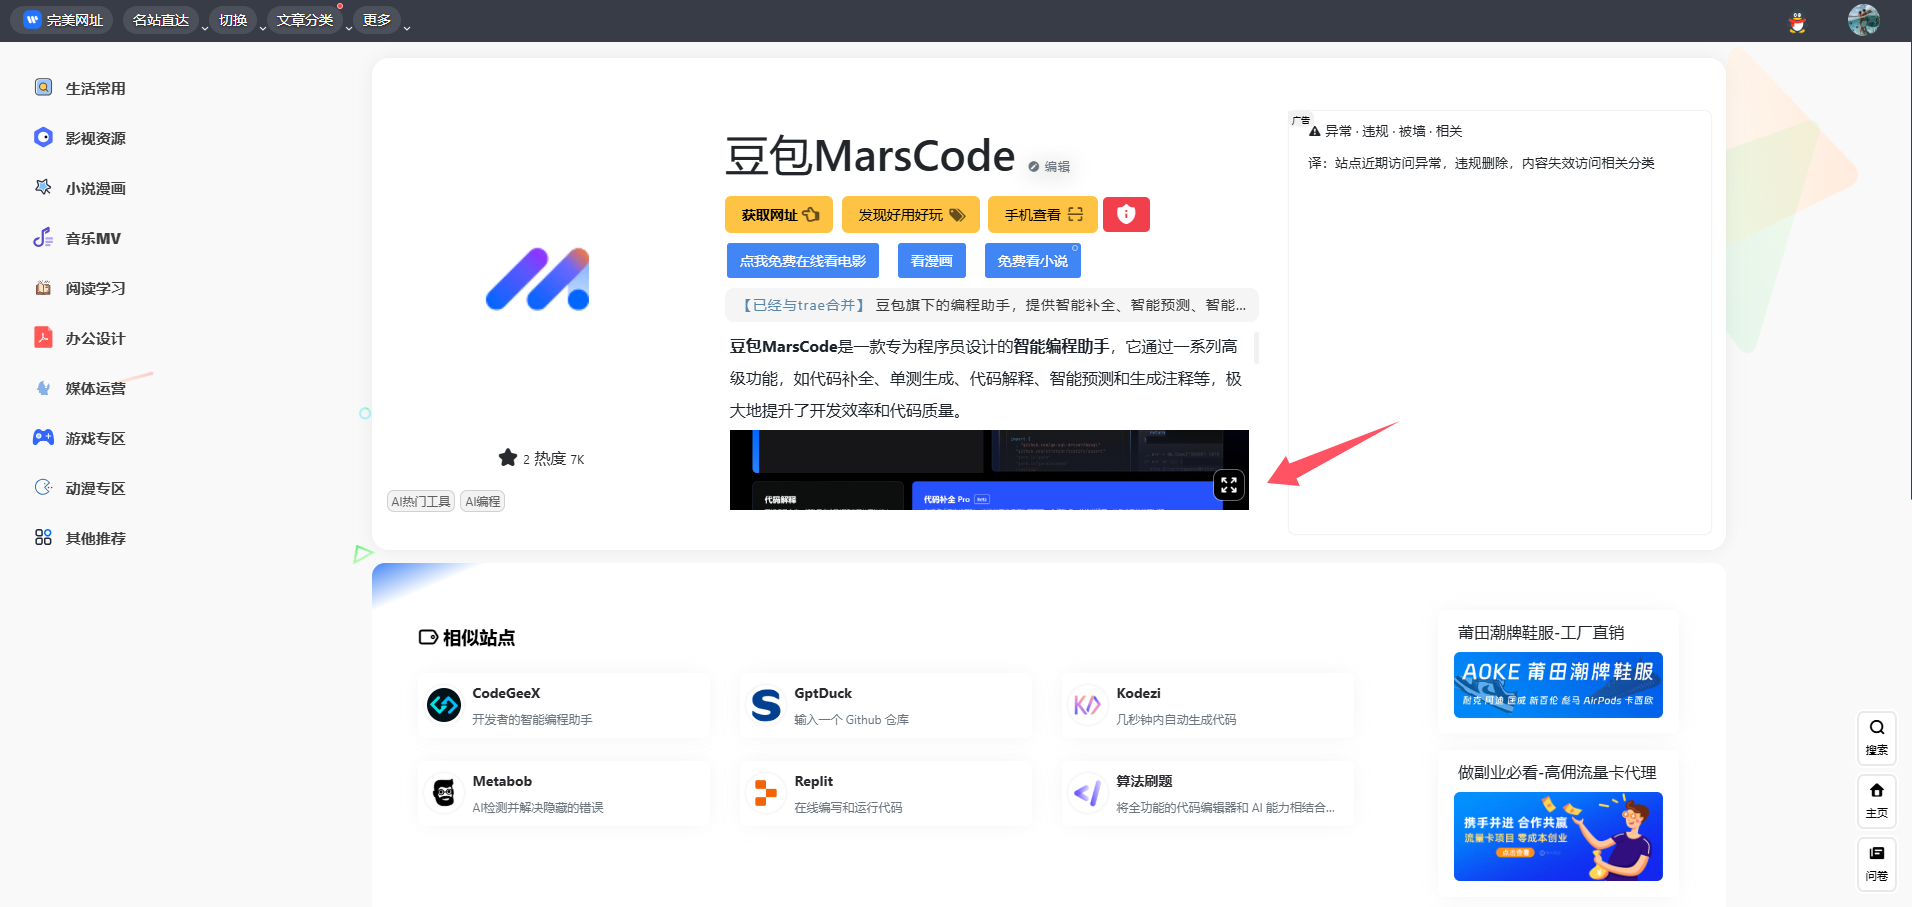Open the 媒体运营 sidebar category
1912x907 pixels.
click(x=80, y=388)
